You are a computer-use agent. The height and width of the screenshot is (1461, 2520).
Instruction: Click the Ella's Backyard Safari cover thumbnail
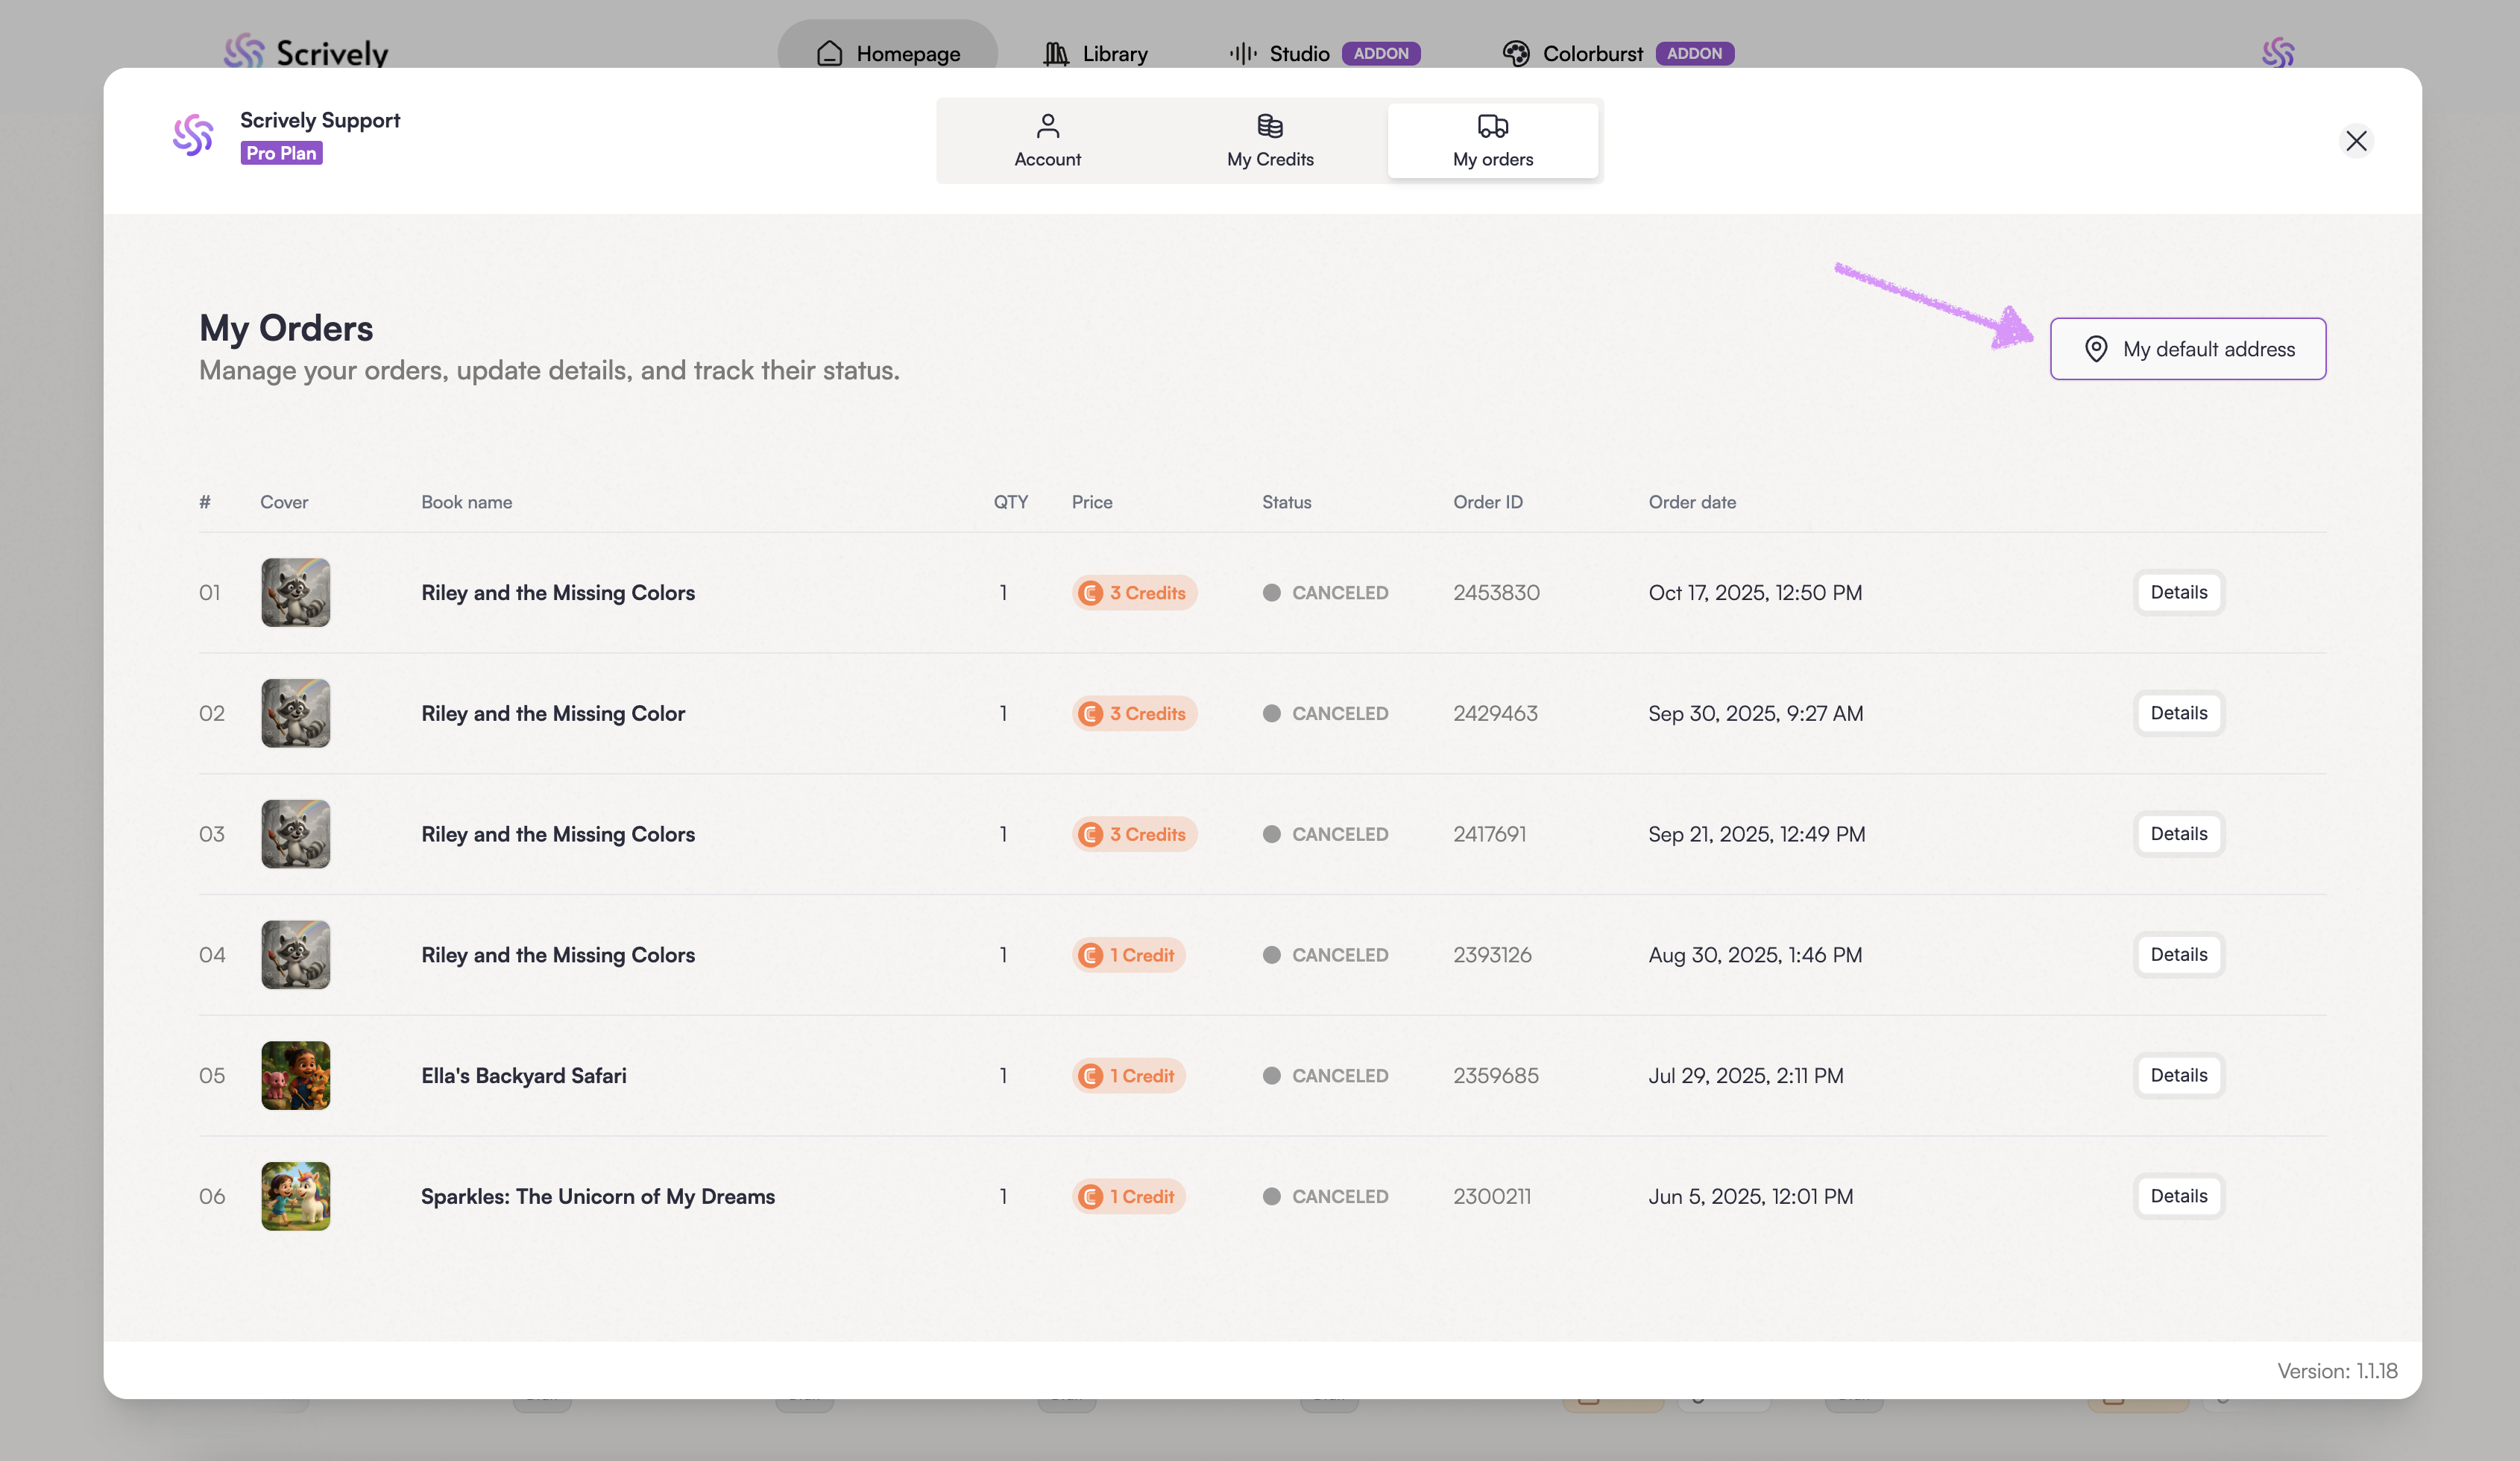point(296,1076)
